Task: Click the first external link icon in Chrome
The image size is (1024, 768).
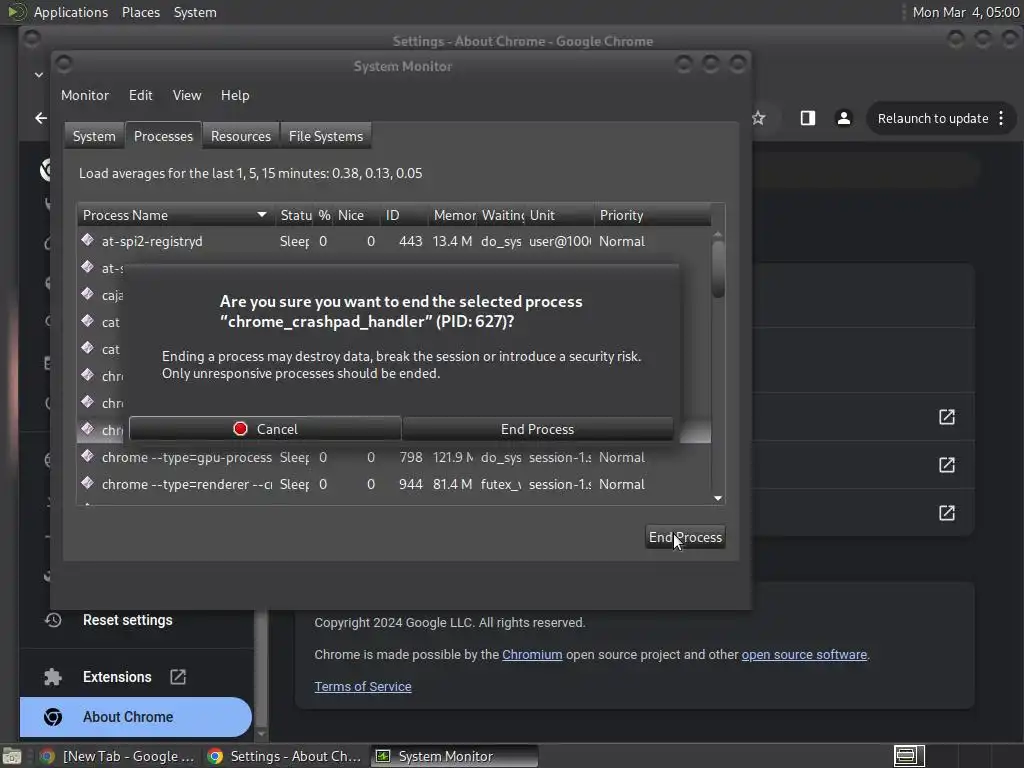Action: coord(947,417)
